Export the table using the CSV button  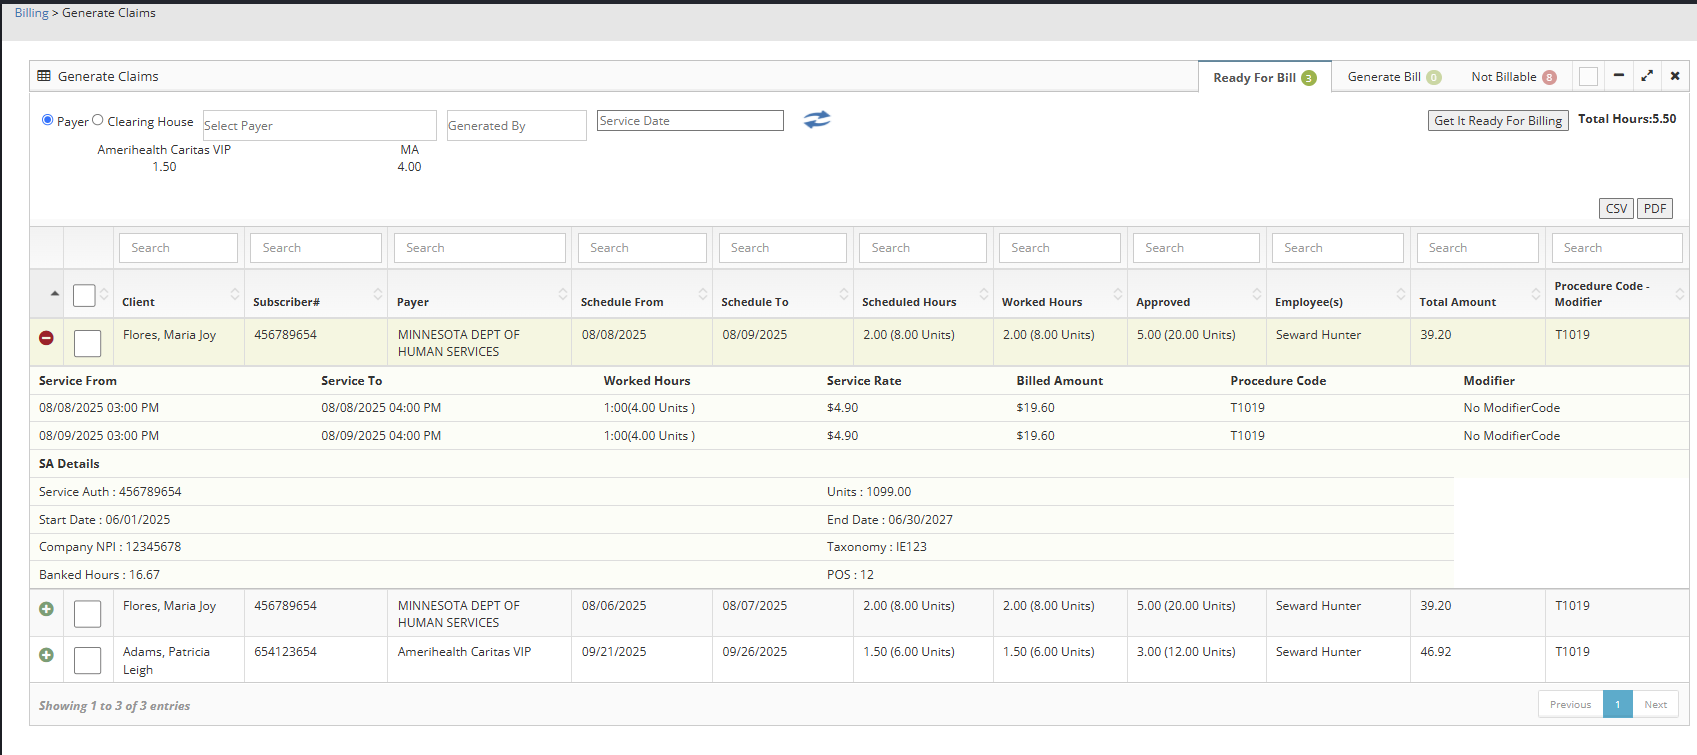[1616, 208]
